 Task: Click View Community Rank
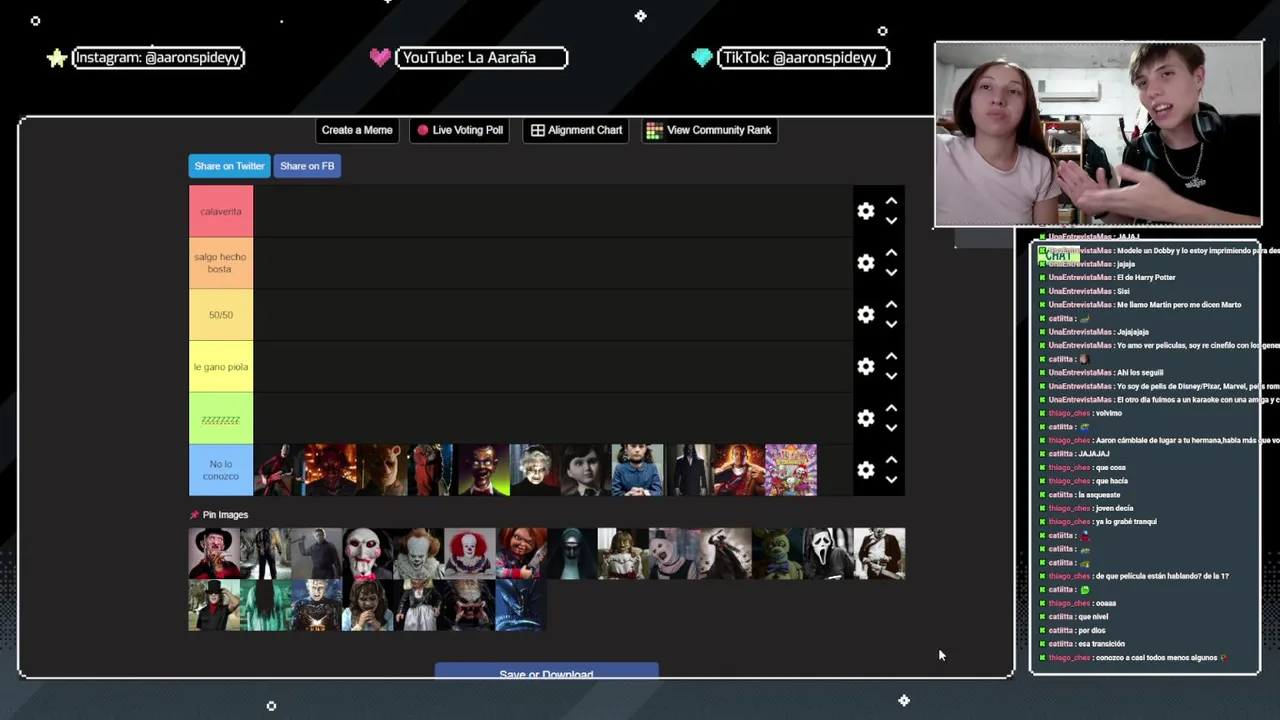tap(709, 130)
